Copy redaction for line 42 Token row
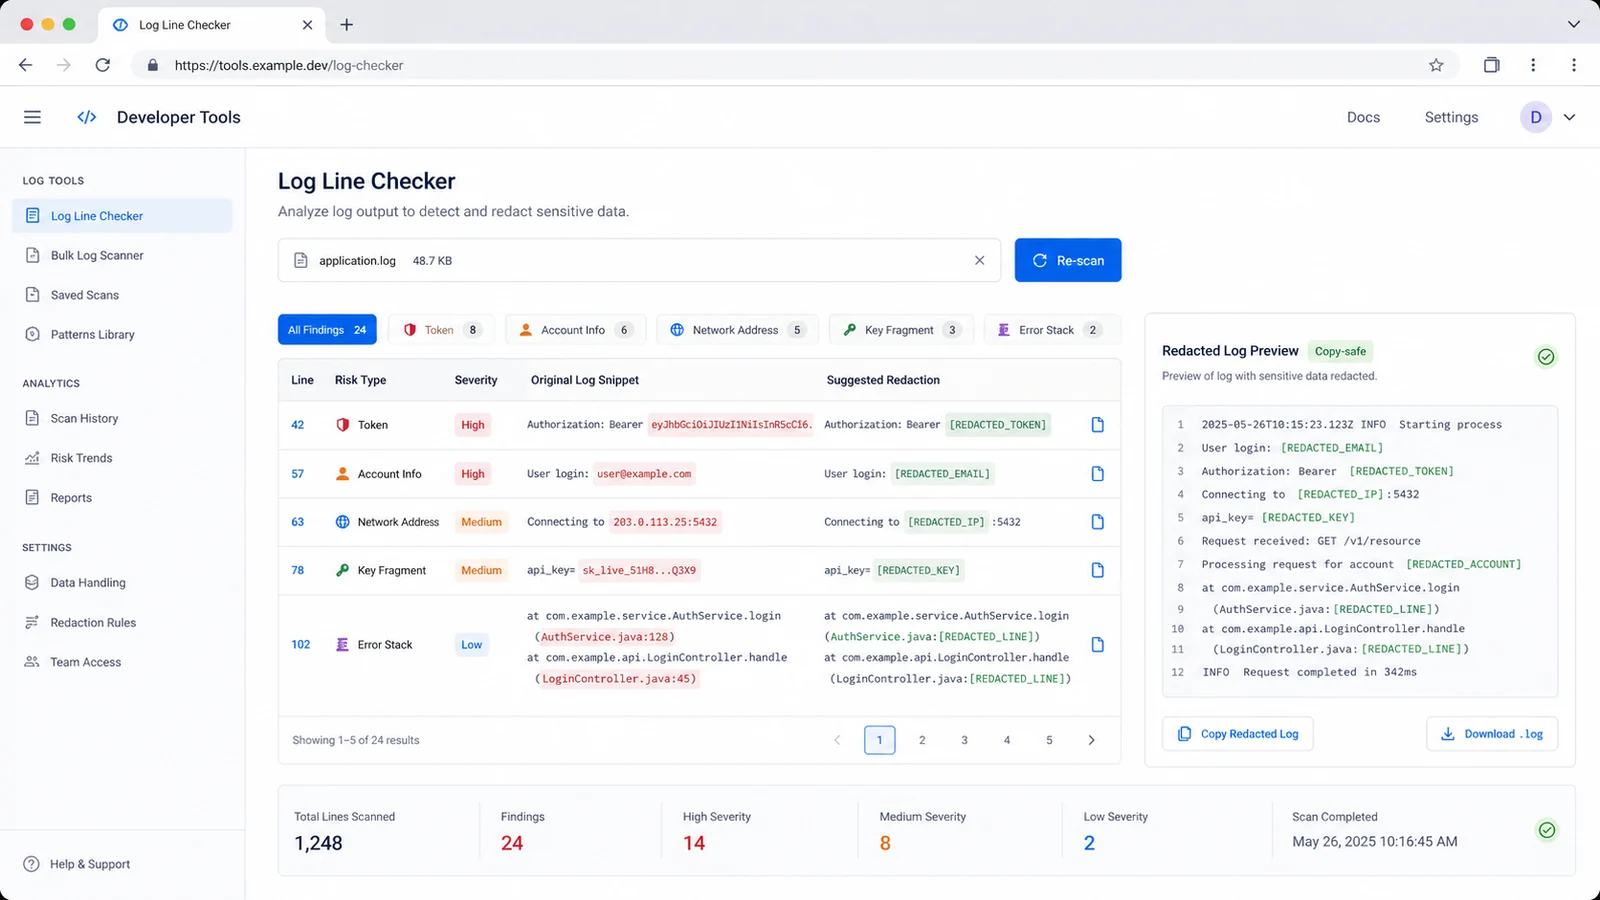This screenshot has height=900, width=1600. click(1097, 425)
